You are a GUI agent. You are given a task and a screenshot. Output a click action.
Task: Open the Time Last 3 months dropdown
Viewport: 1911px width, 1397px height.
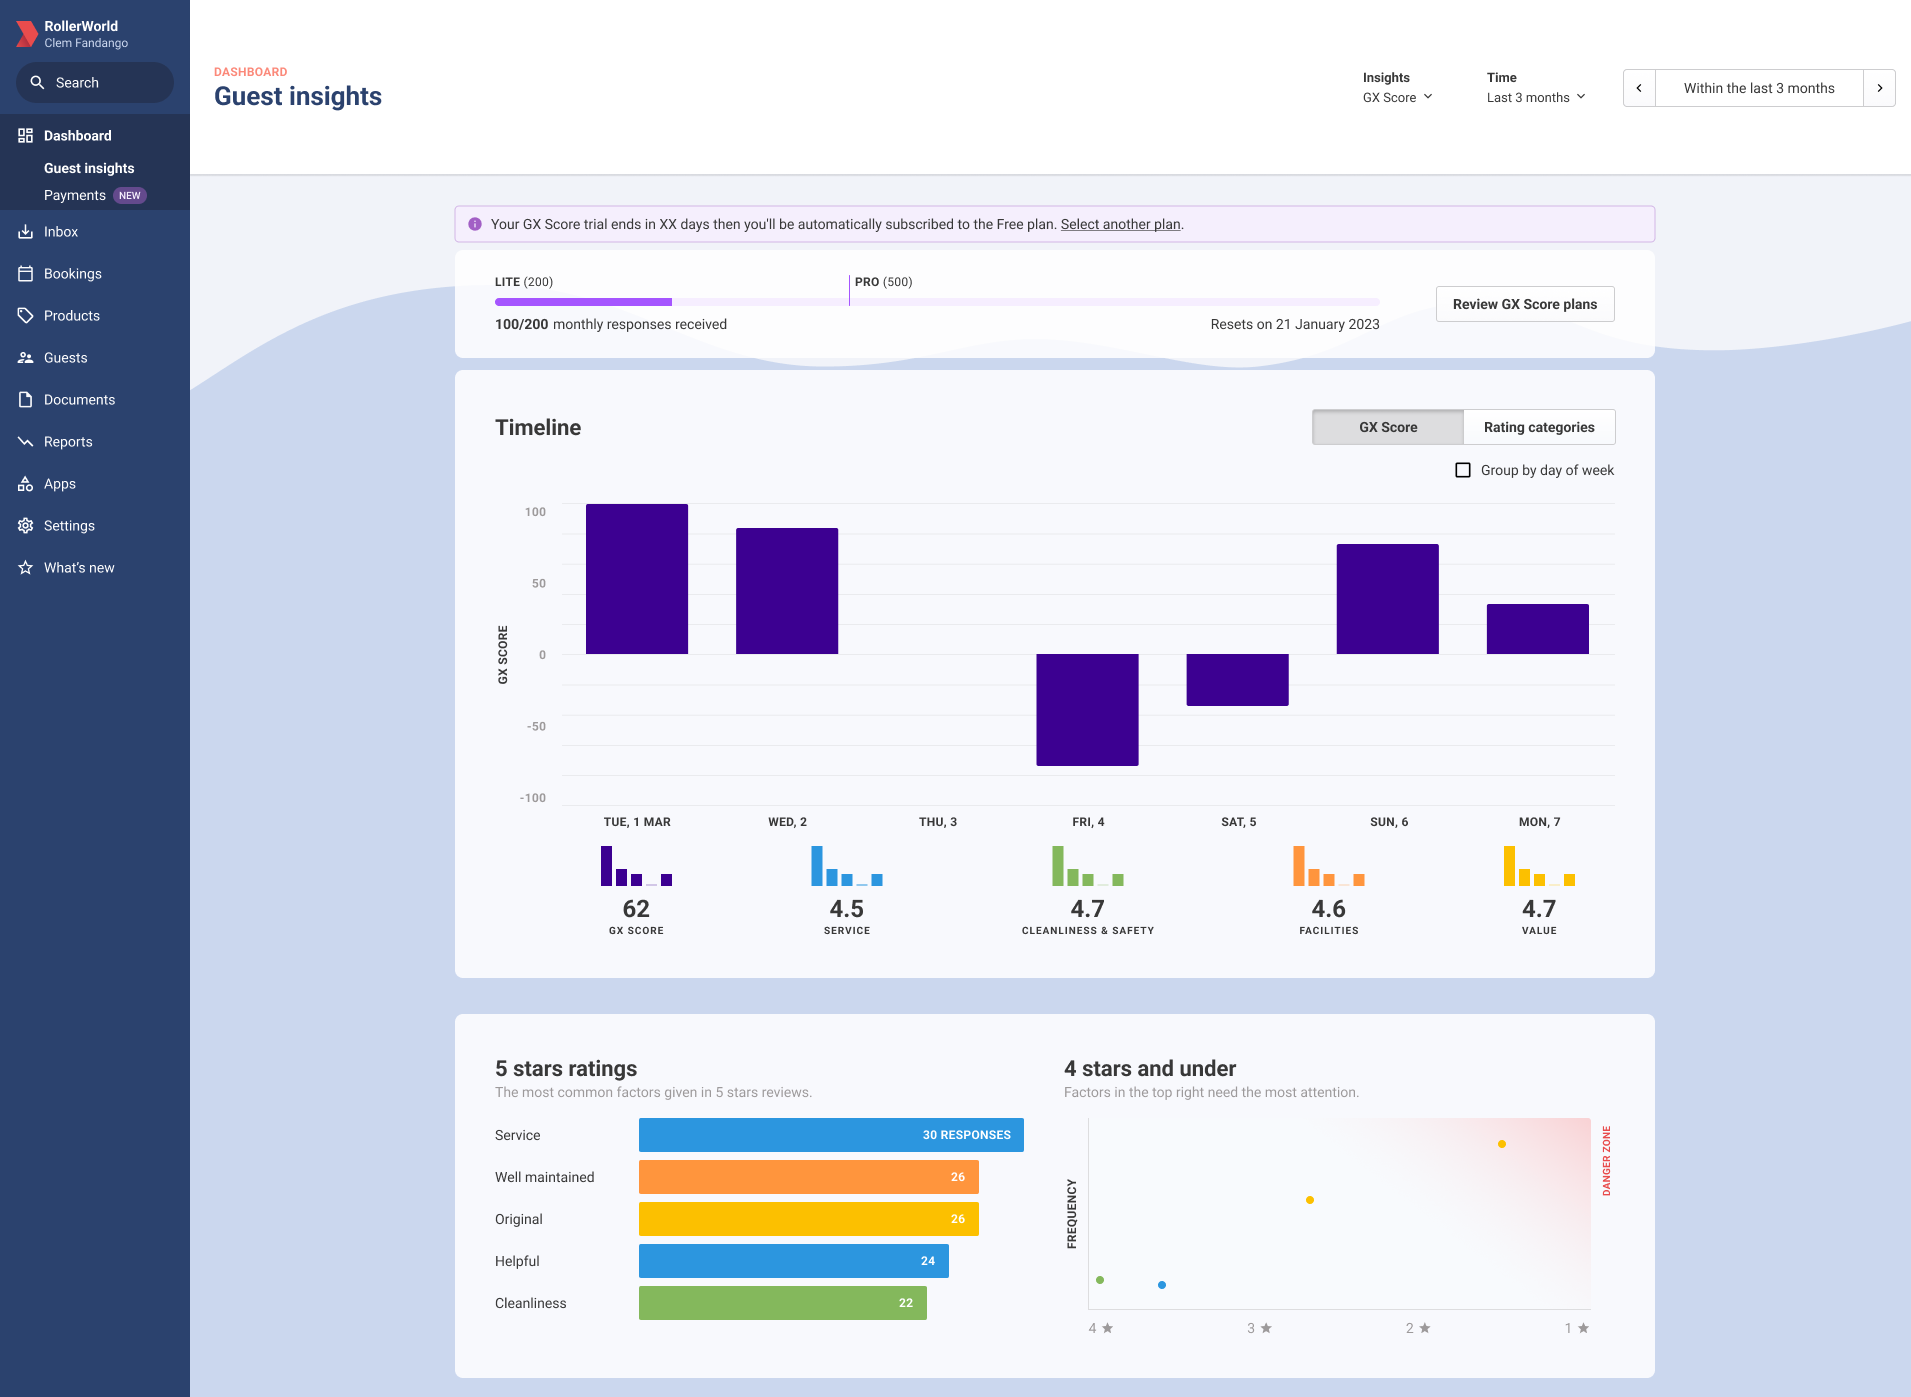tap(1535, 97)
